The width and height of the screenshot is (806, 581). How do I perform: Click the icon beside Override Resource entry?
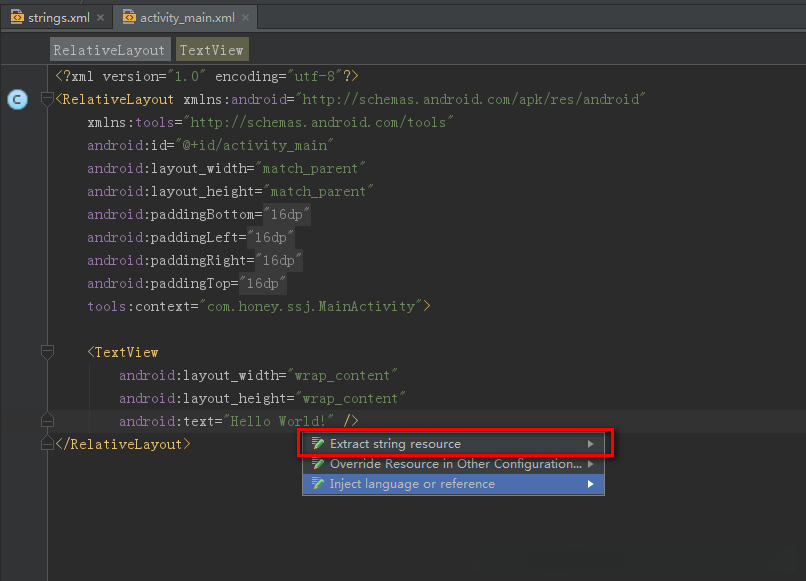[318, 464]
